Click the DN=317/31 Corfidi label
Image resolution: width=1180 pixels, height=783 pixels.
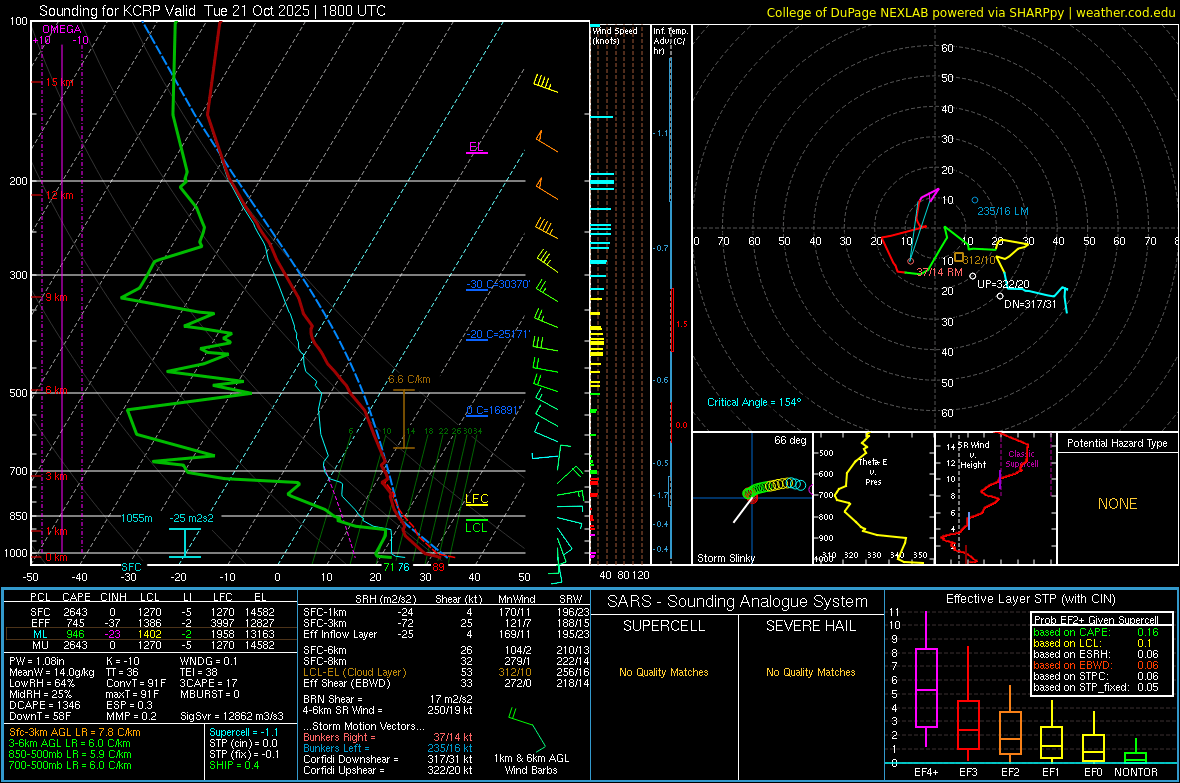click(x=1030, y=304)
